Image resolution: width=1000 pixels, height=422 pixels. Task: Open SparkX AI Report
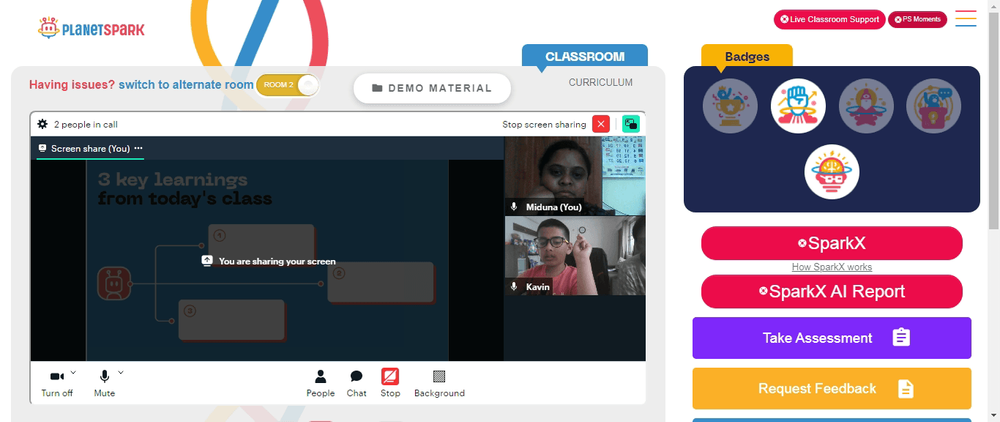[x=832, y=291]
